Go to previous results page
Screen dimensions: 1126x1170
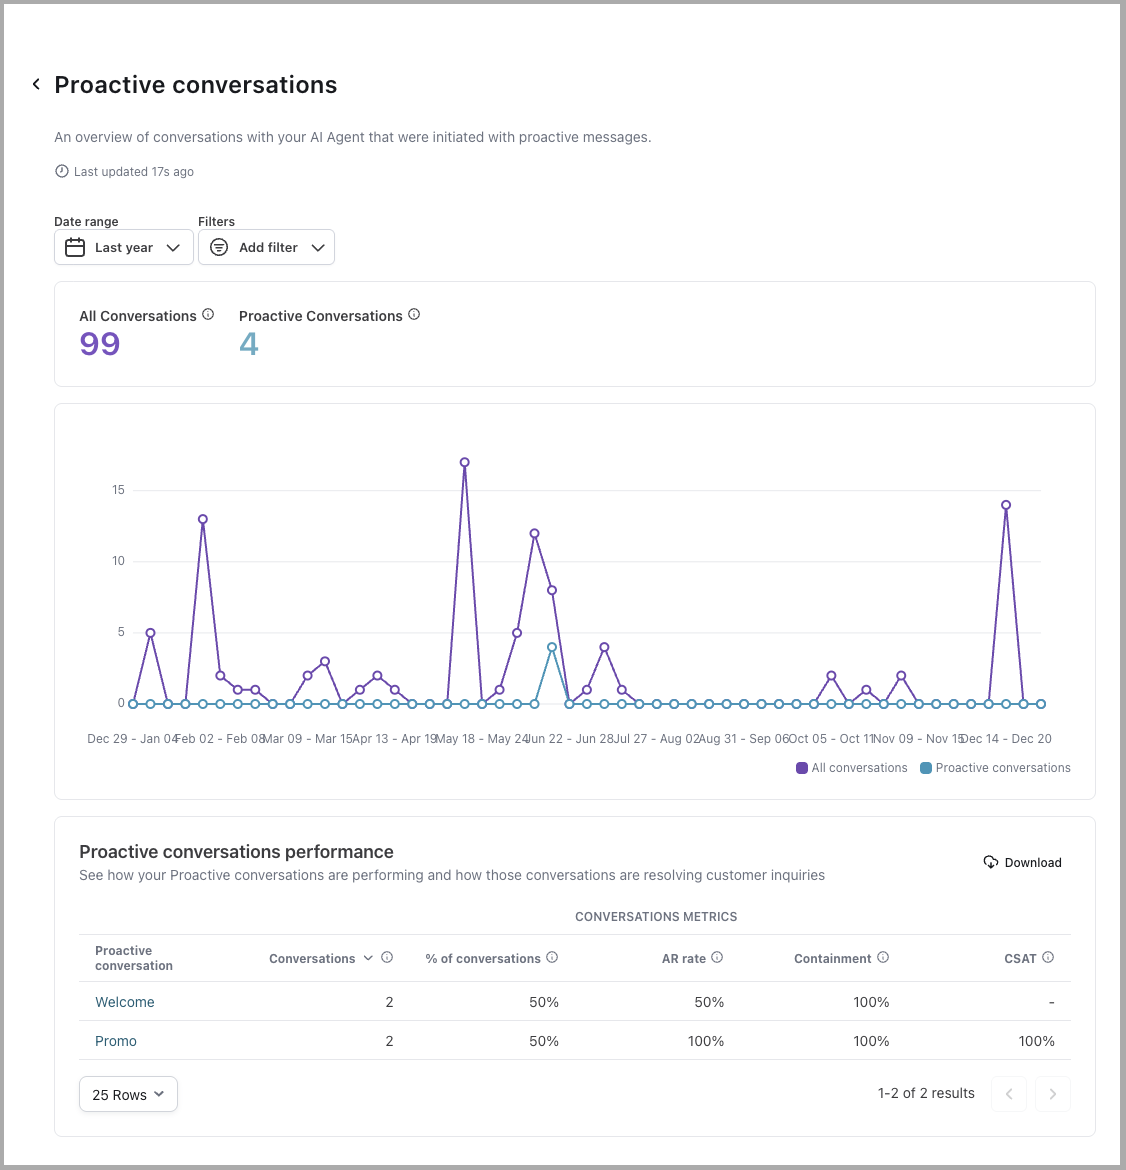pos(1009,1094)
